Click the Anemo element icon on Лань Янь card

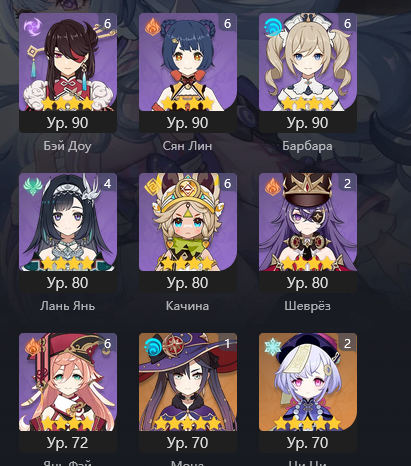click(x=33, y=187)
